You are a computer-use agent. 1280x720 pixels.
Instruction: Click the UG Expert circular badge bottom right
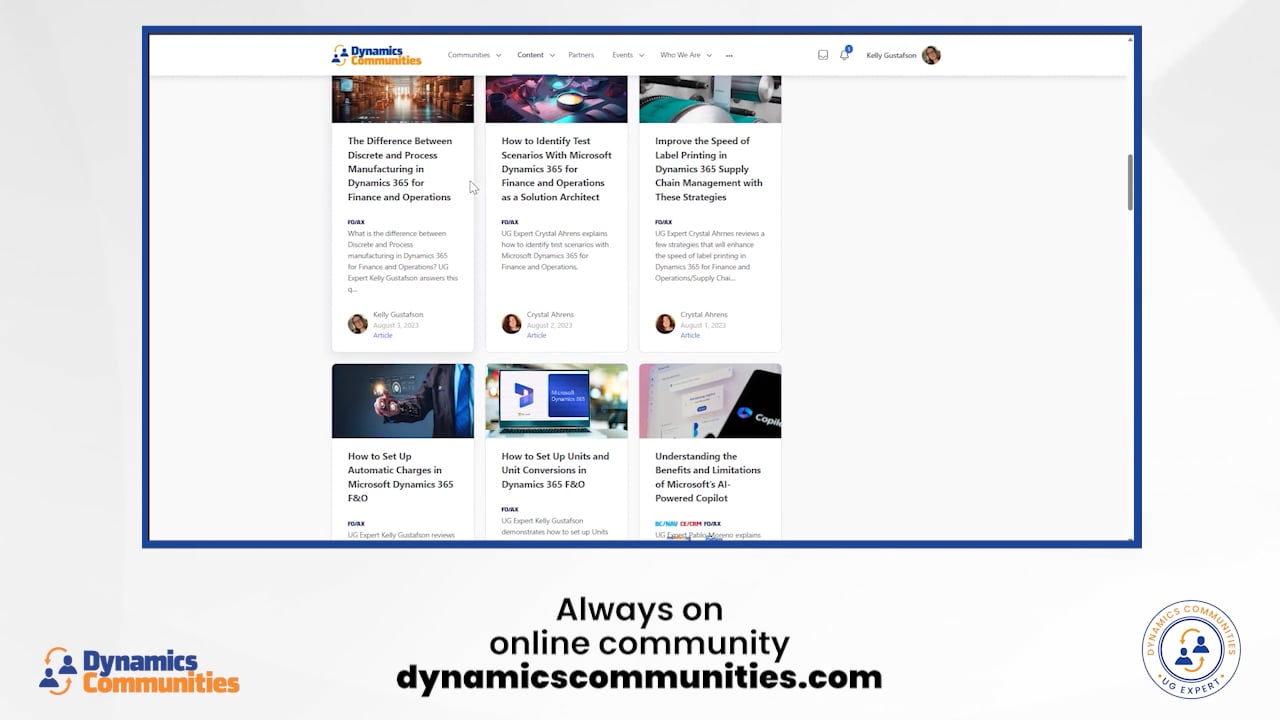tap(1192, 651)
